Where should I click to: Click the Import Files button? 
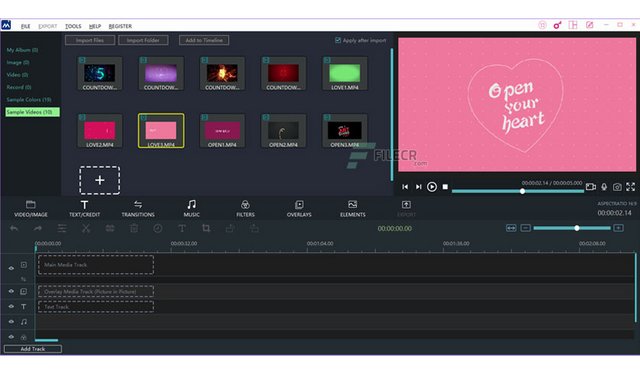[90, 40]
